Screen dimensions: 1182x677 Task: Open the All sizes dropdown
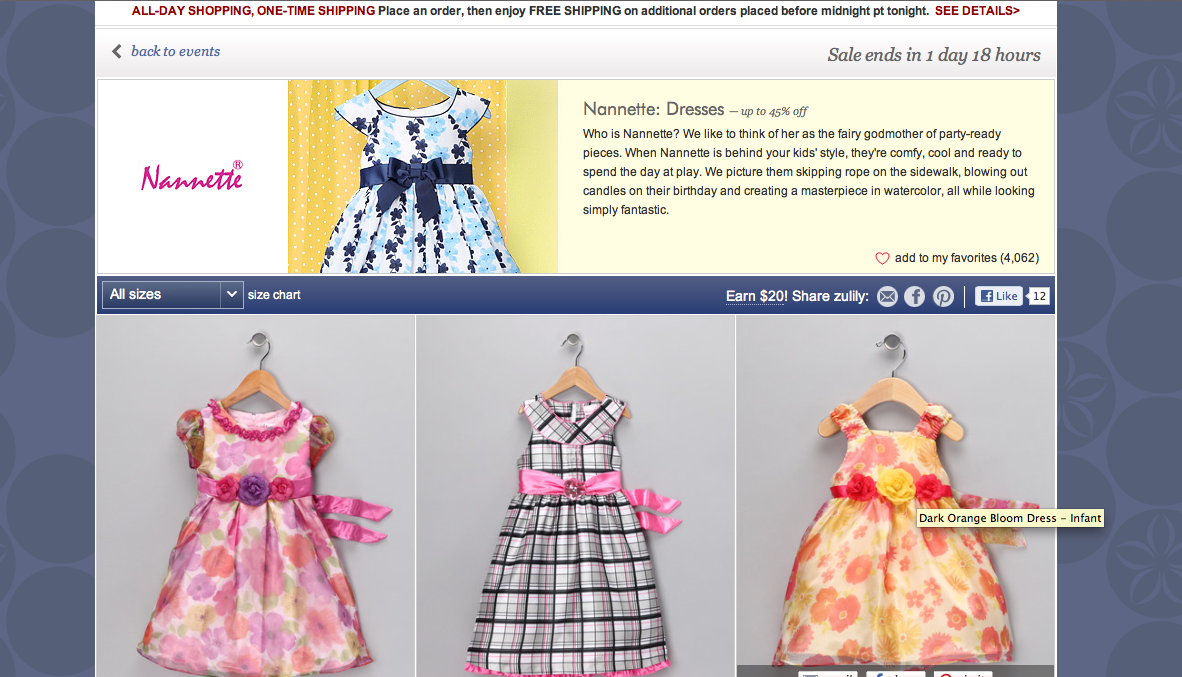click(173, 295)
